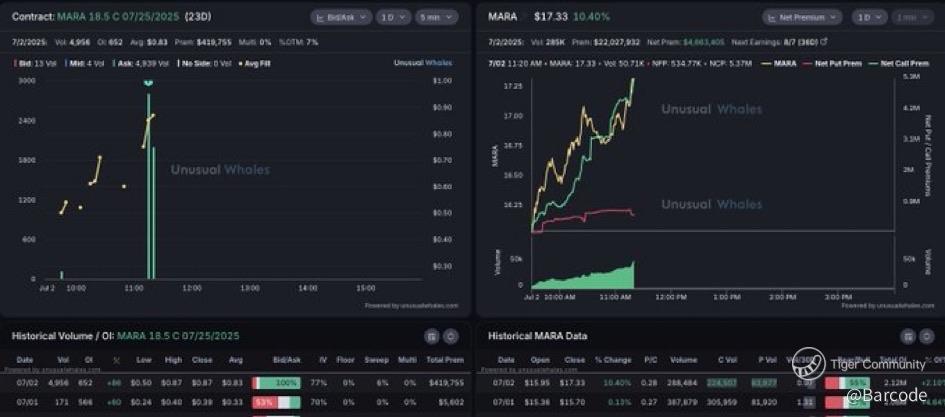Click the 53% Bid/Ask bar in 07/01 row
Image resolution: width=945 pixels, height=417 pixels.
[276, 401]
